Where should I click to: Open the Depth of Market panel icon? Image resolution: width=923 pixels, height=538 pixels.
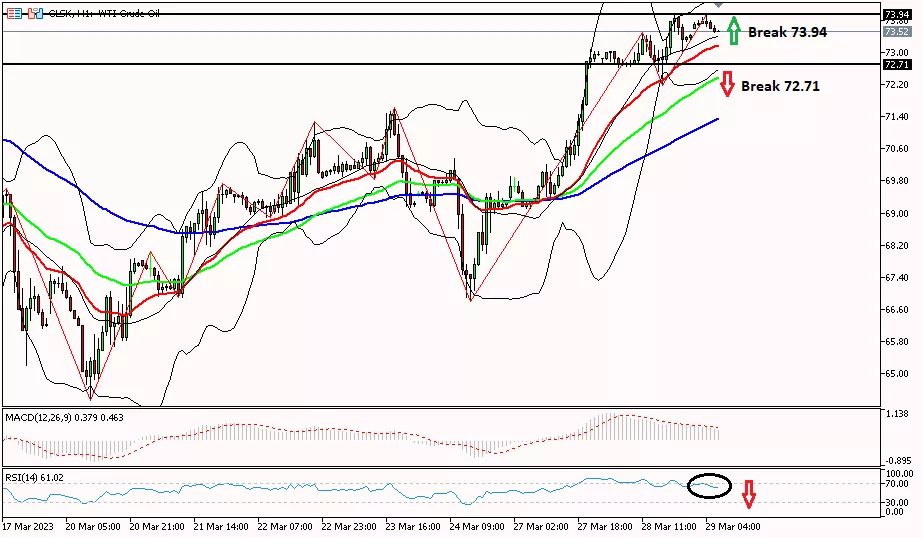(15, 13)
